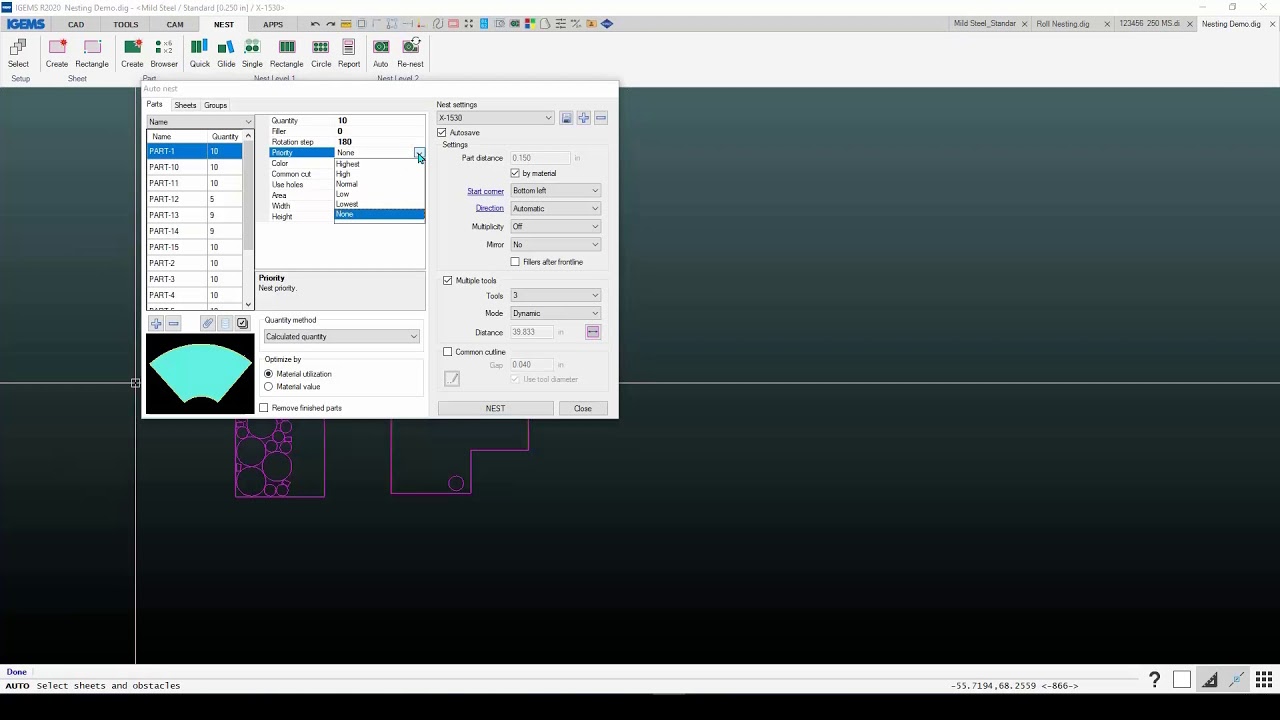Image resolution: width=1280 pixels, height=720 pixels.
Task: Click the redo arrow in quick toolbar
Action: coord(331,24)
